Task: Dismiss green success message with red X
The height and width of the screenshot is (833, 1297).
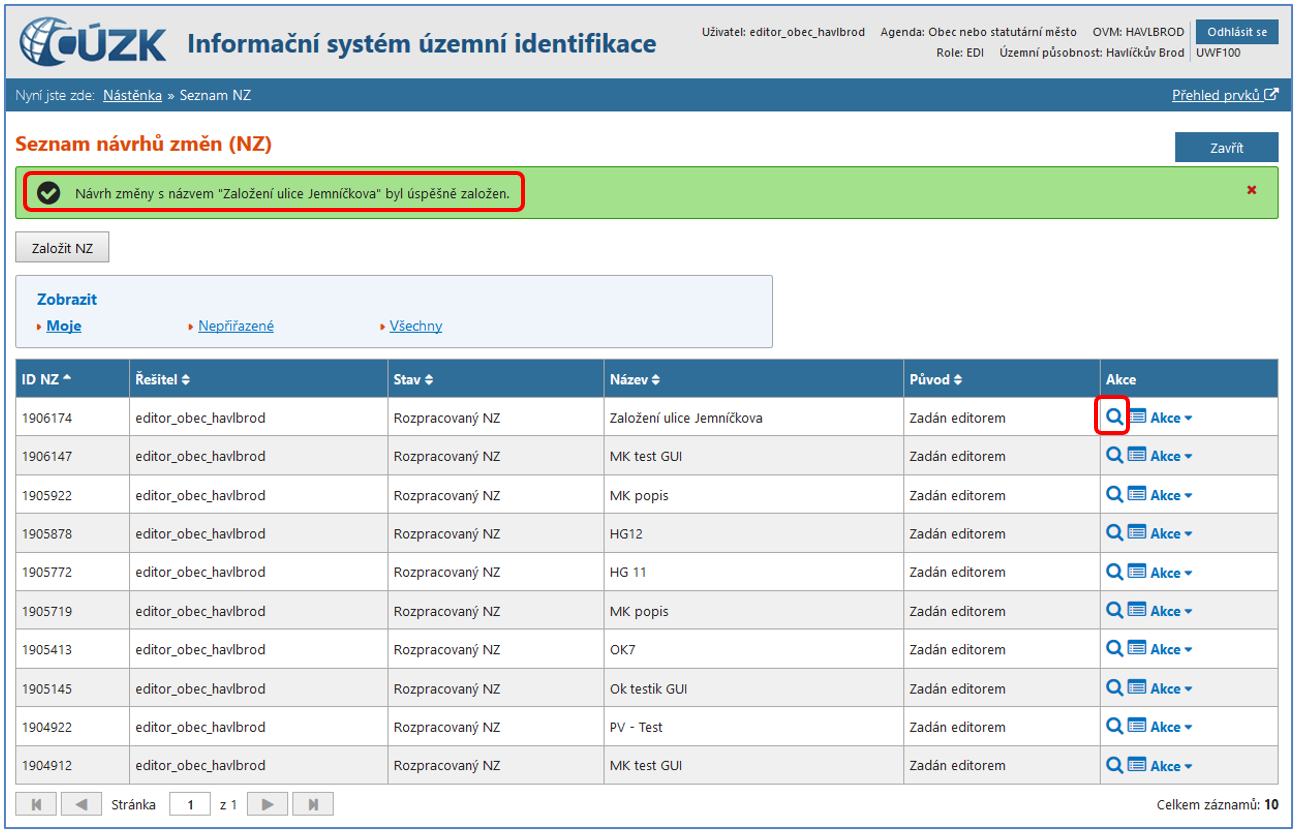Action: pyautogui.click(x=1251, y=190)
